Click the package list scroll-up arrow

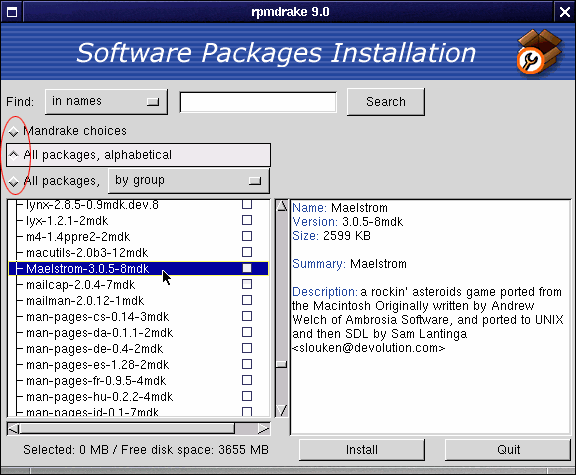pyautogui.click(x=282, y=206)
